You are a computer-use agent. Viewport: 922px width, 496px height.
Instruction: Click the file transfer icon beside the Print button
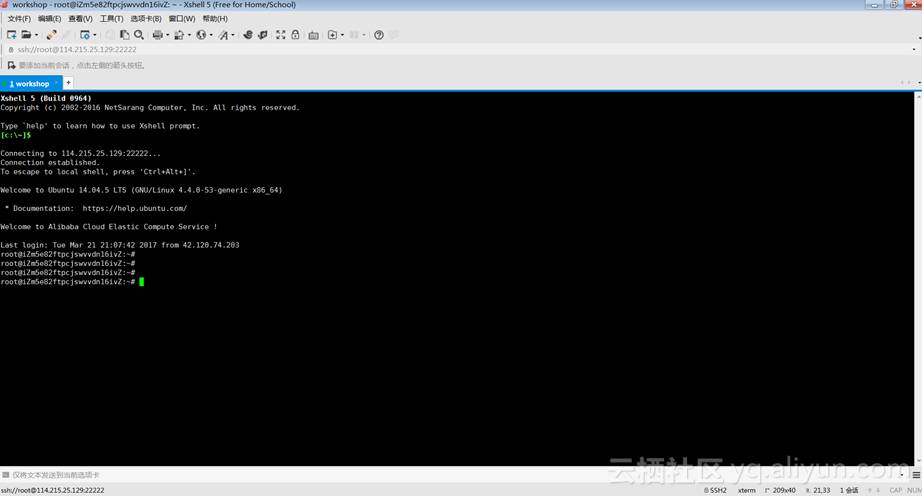tap(179, 35)
